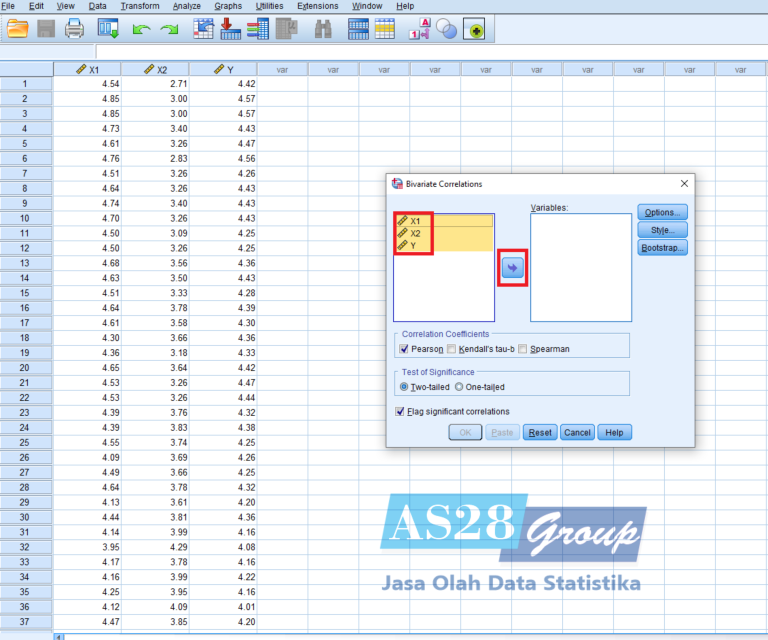Image resolution: width=768 pixels, height=640 pixels.
Task: Click the Recall recent dialogs icon
Action: tap(107, 29)
